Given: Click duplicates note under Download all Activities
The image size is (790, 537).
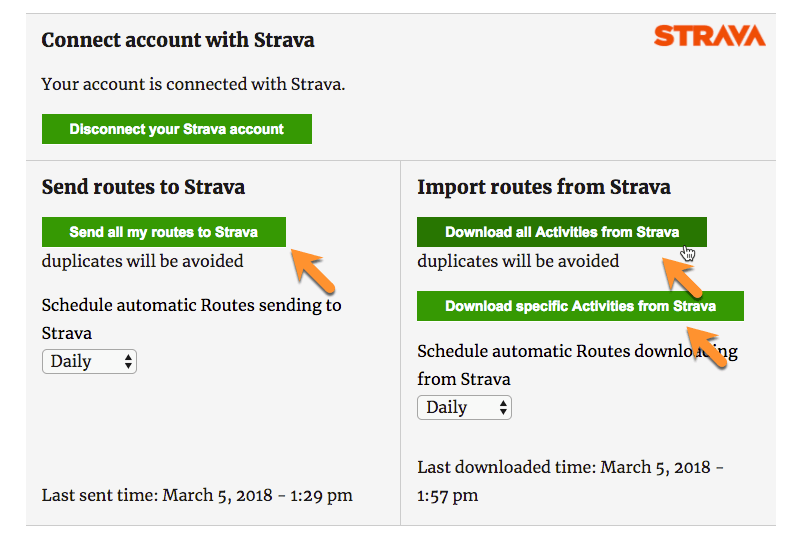Looking at the screenshot, I should click(518, 261).
